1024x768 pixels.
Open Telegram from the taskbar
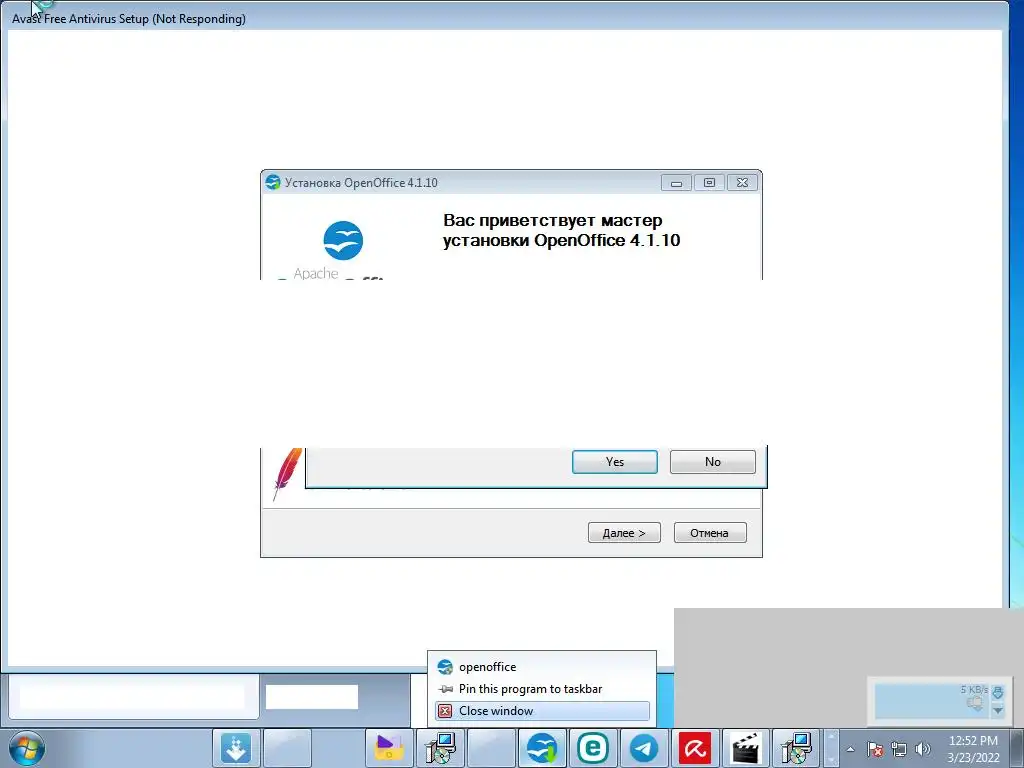pos(644,748)
